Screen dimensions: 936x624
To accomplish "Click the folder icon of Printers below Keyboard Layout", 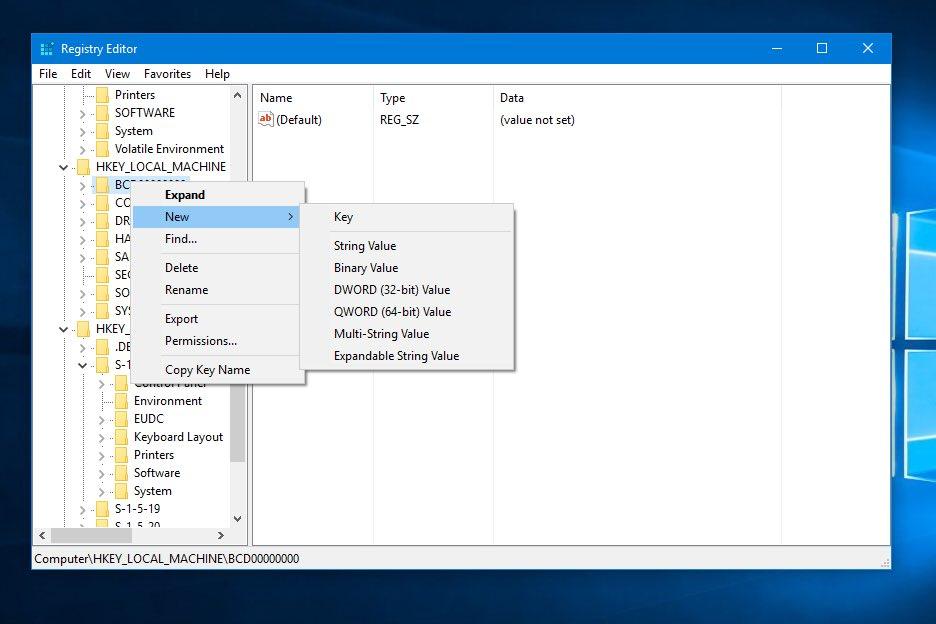I will point(122,455).
